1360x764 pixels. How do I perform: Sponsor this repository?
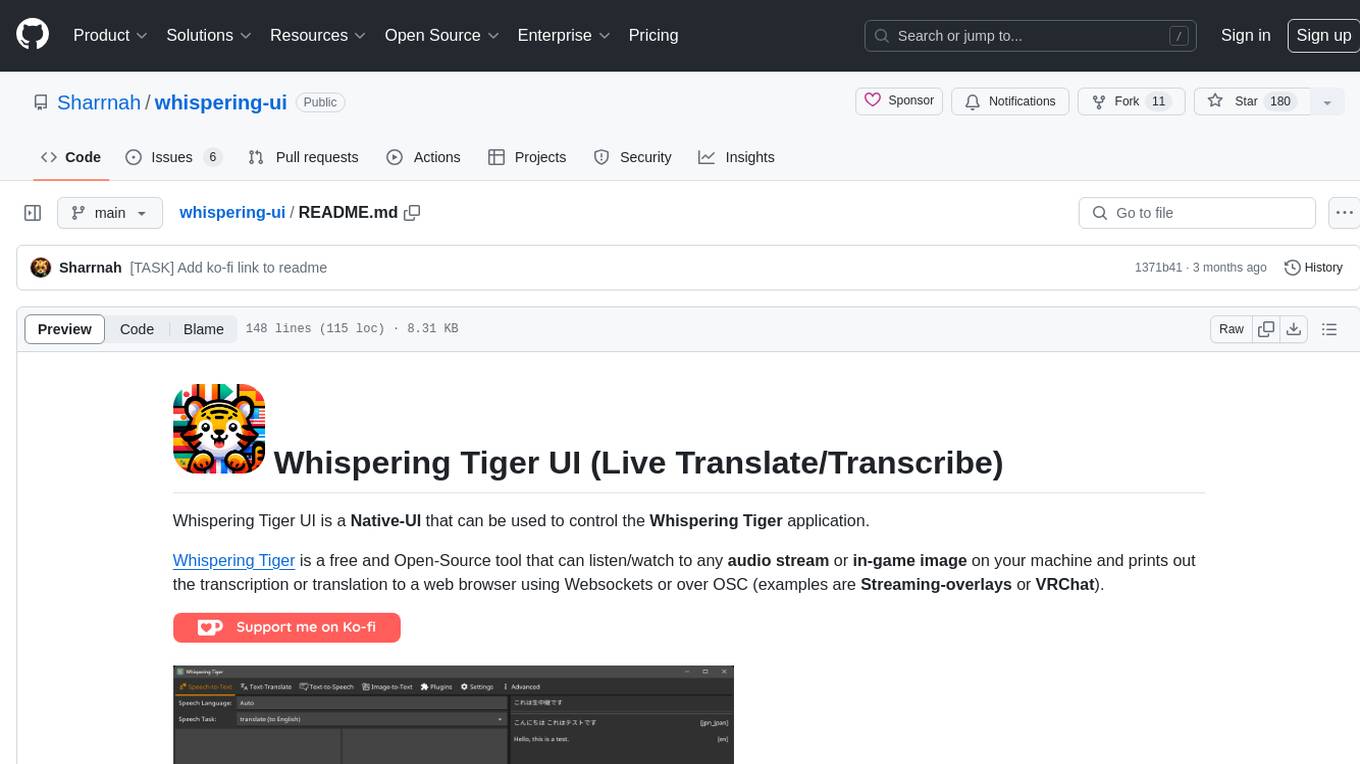point(899,101)
